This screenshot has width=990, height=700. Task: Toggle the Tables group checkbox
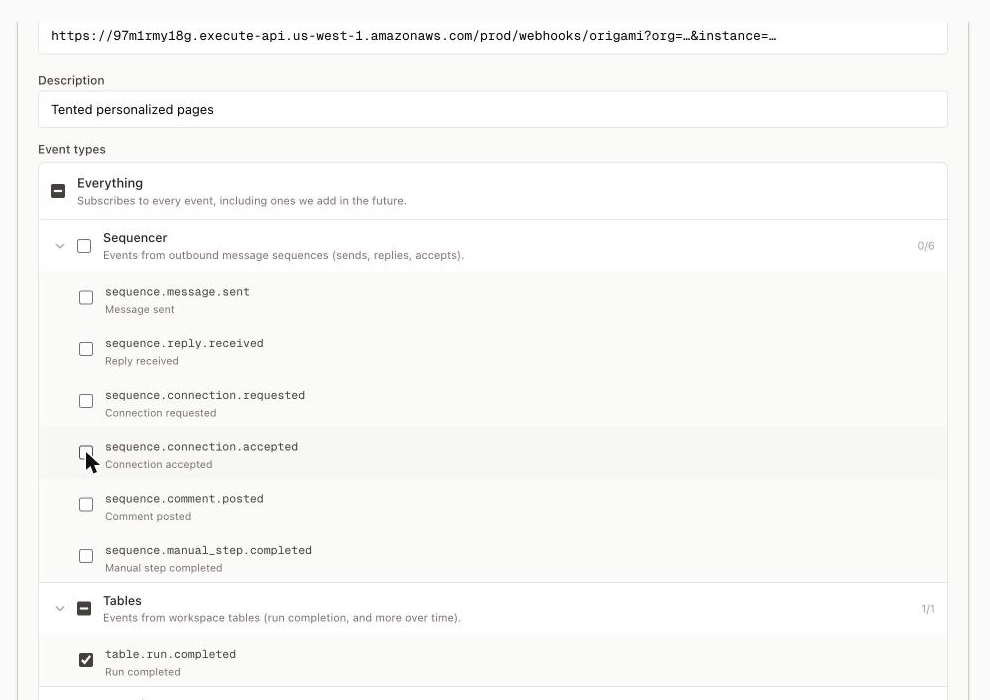click(84, 608)
